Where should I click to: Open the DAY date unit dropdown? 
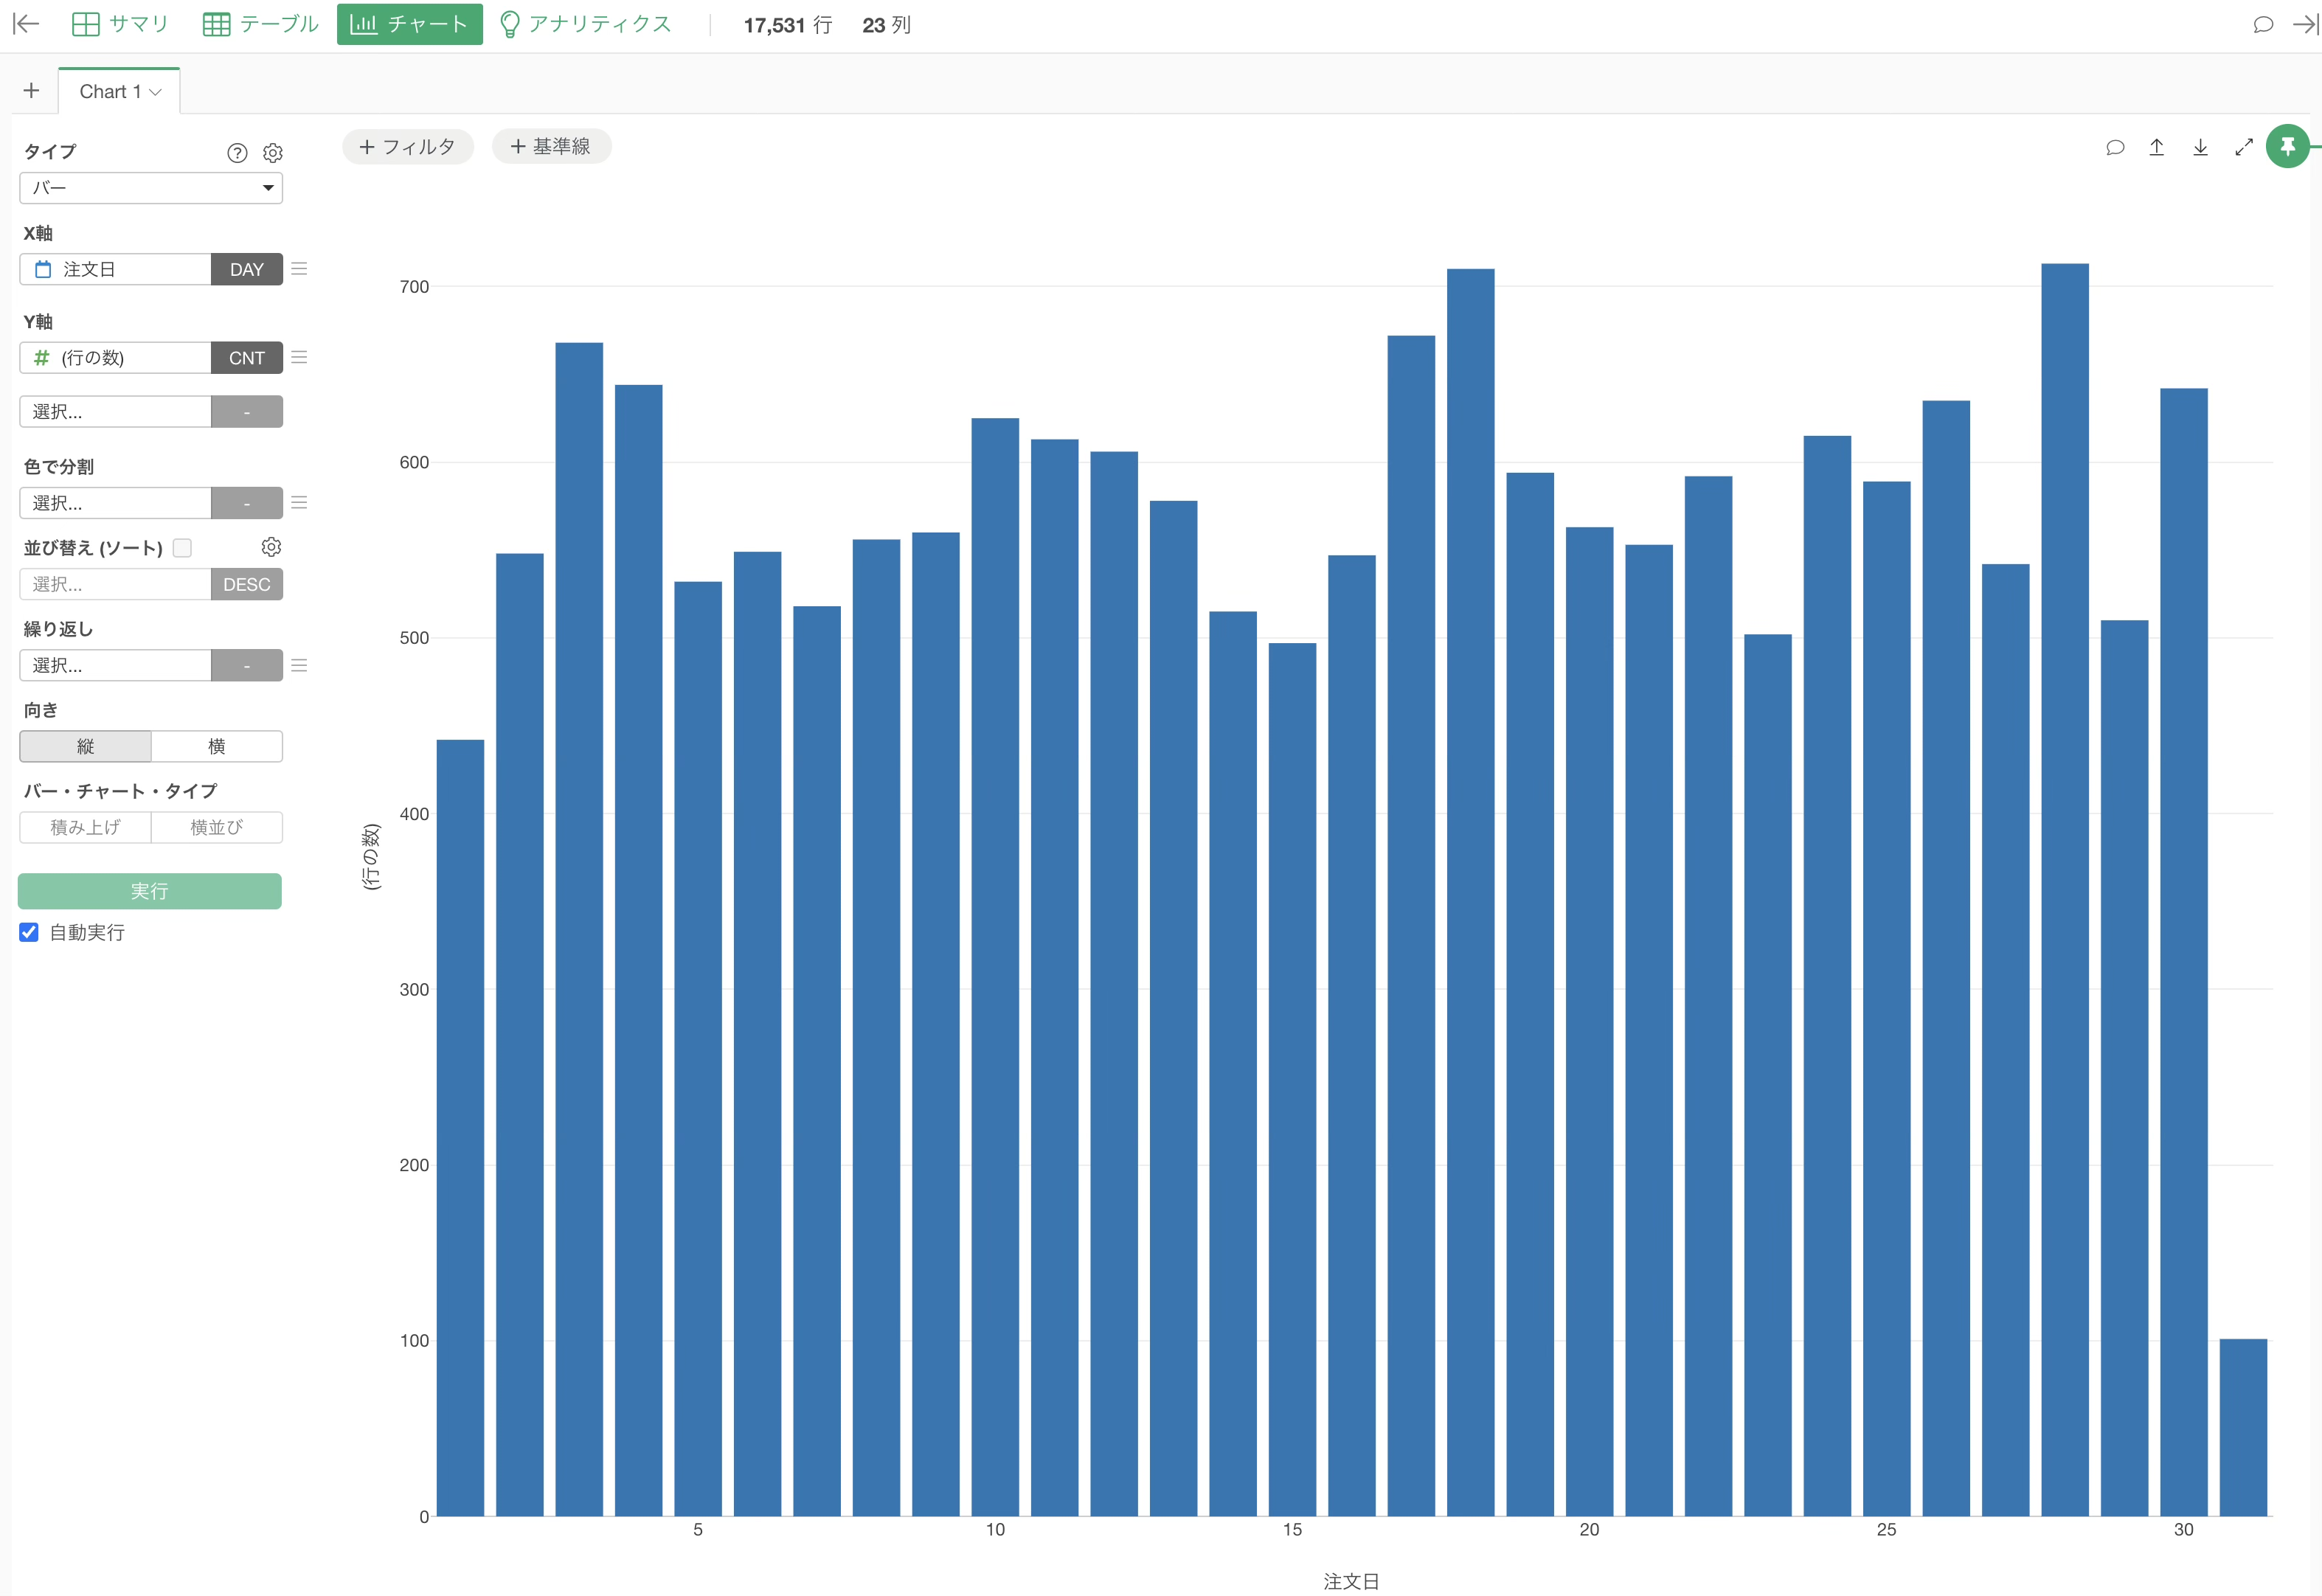click(x=246, y=269)
